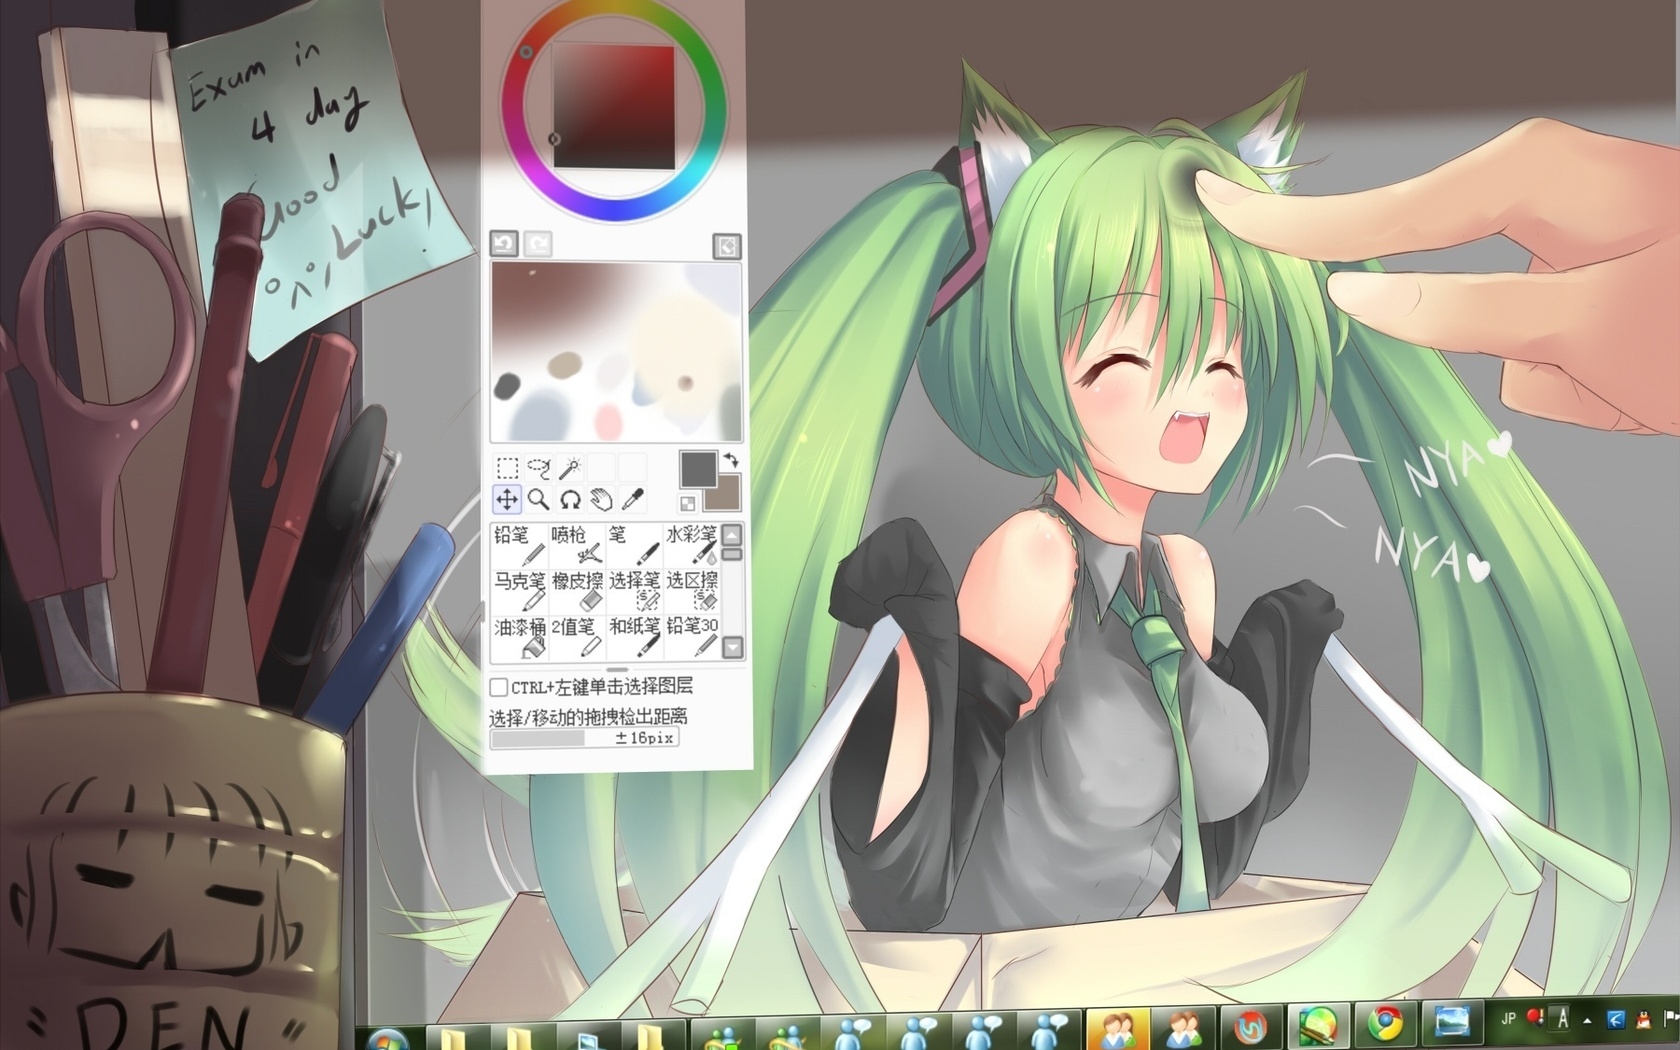
Task: Open the green paint app taskbar icon
Action: [1318, 1025]
